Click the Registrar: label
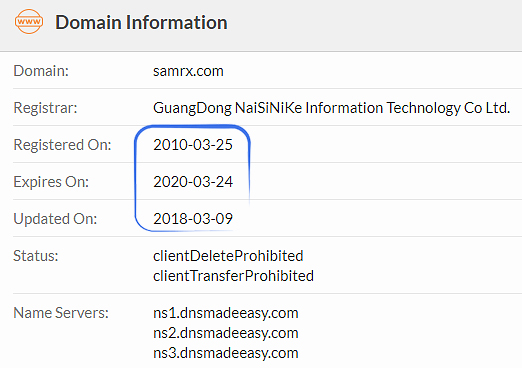Image resolution: width=522 pixels, height=368 pixels. coord(45,108)
